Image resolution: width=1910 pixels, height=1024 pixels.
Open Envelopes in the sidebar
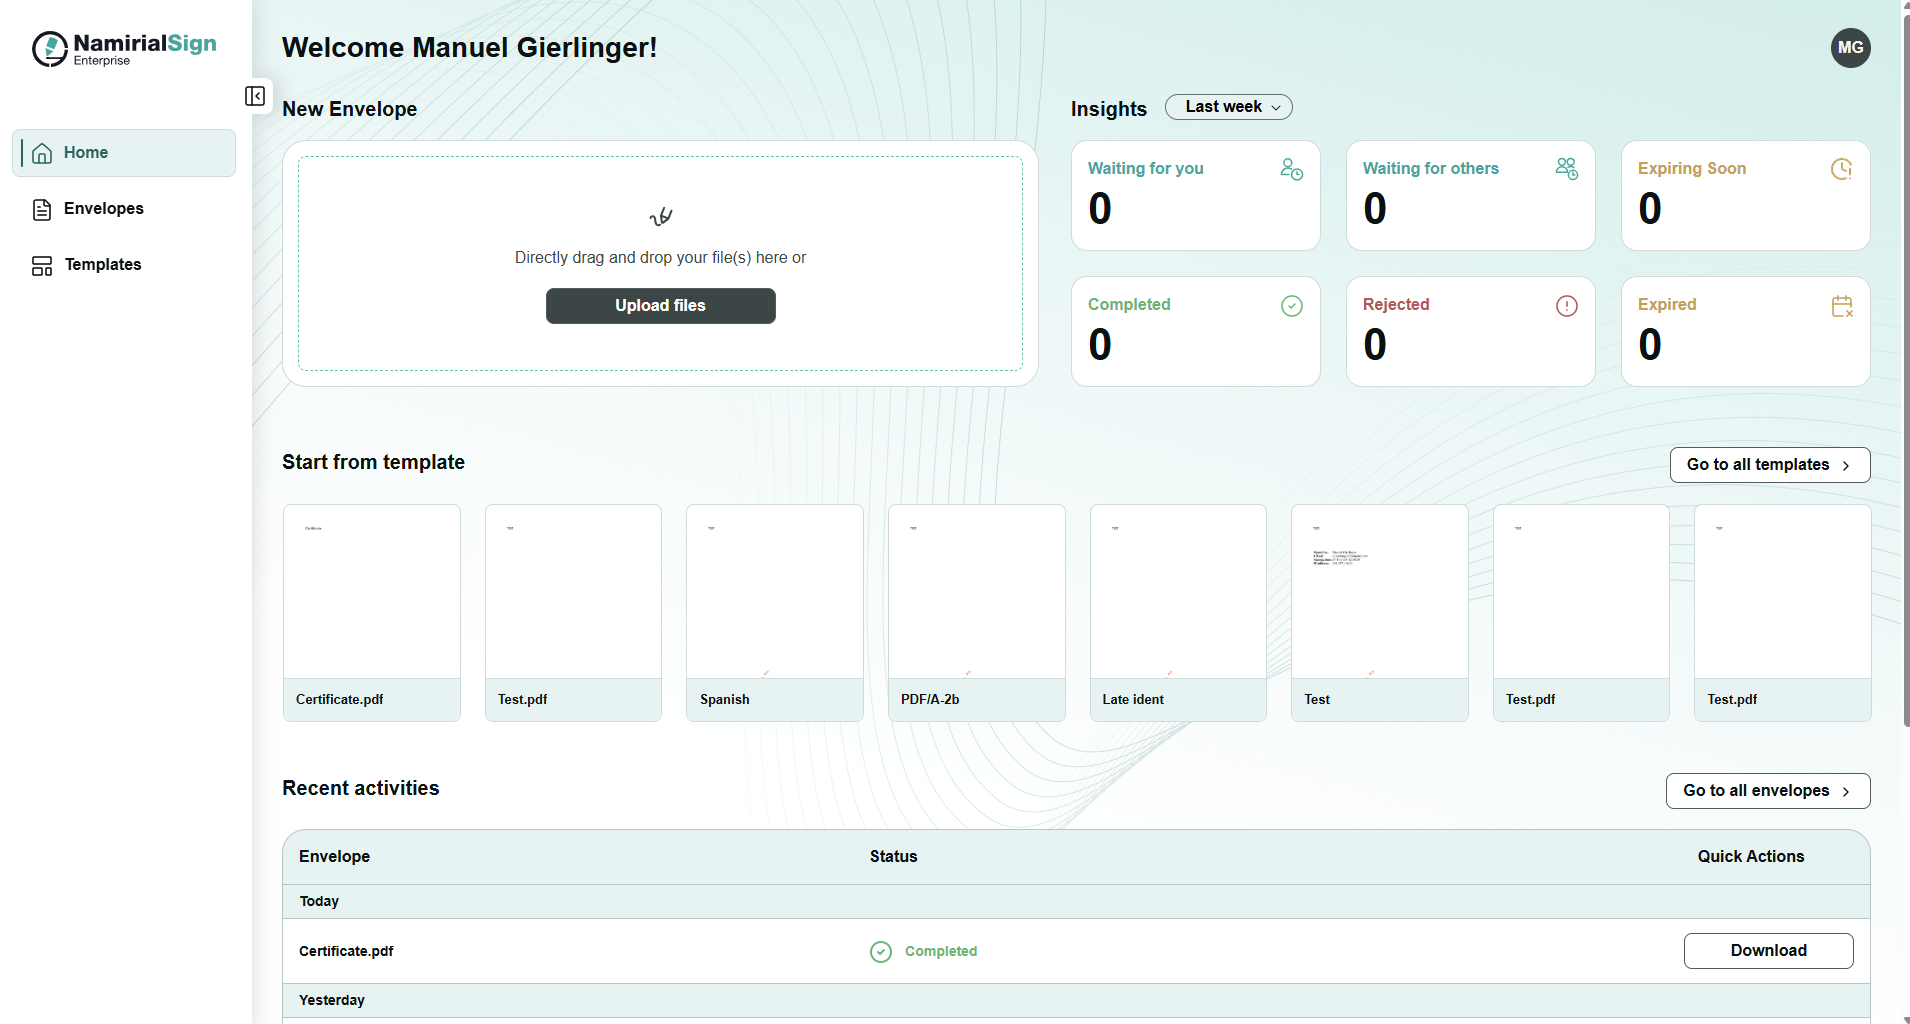click(x=103, y=209)
